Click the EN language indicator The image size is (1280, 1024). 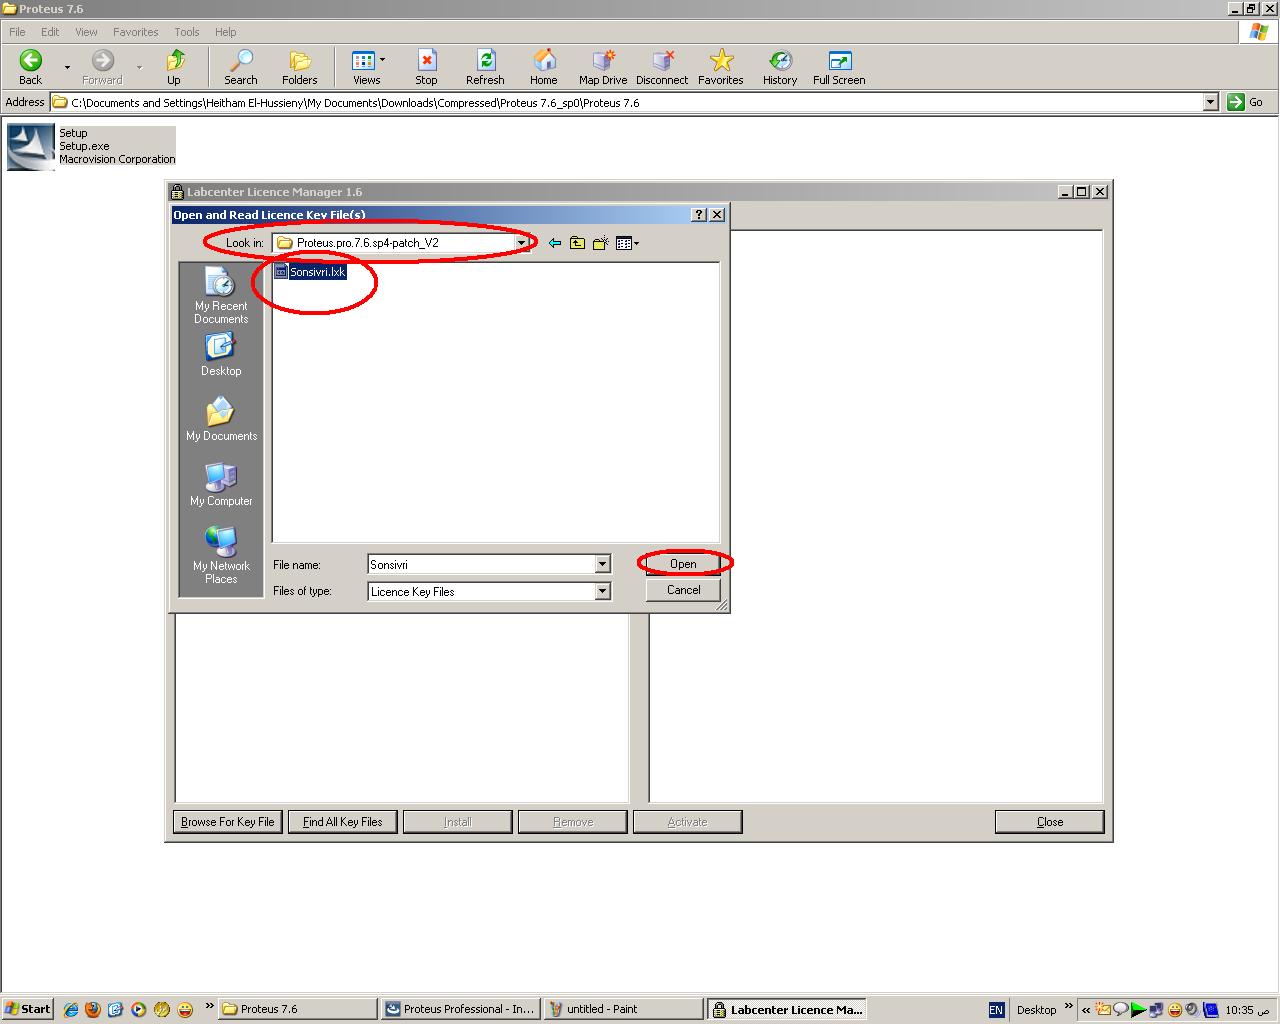click(x=996, y=1010)
